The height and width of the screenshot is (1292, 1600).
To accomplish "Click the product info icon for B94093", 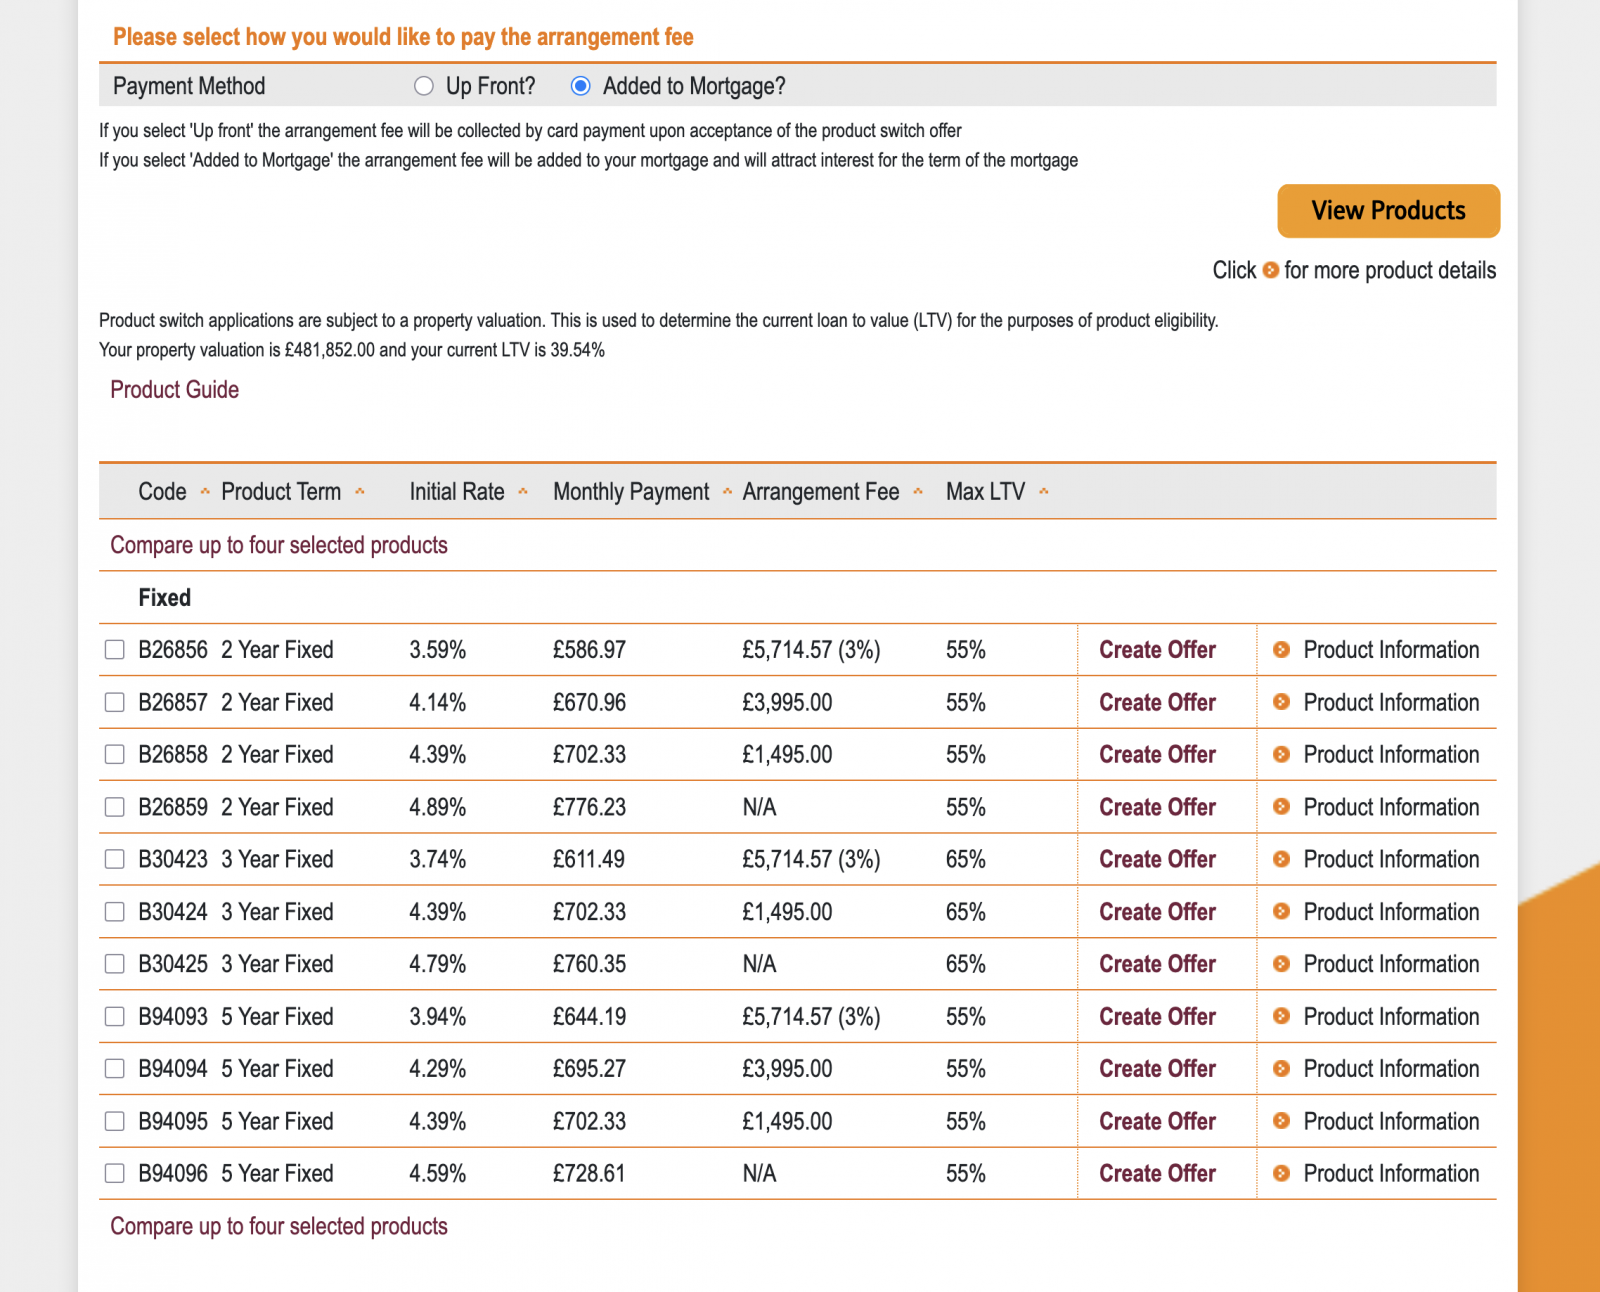I will 1281,1017.
